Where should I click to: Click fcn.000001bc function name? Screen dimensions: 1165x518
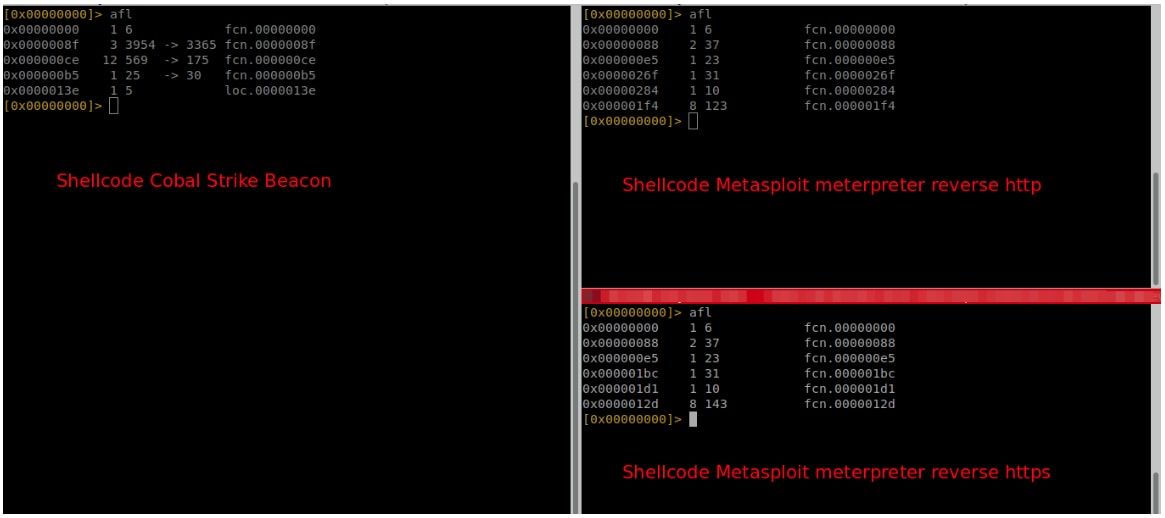[x=850, y=373]
